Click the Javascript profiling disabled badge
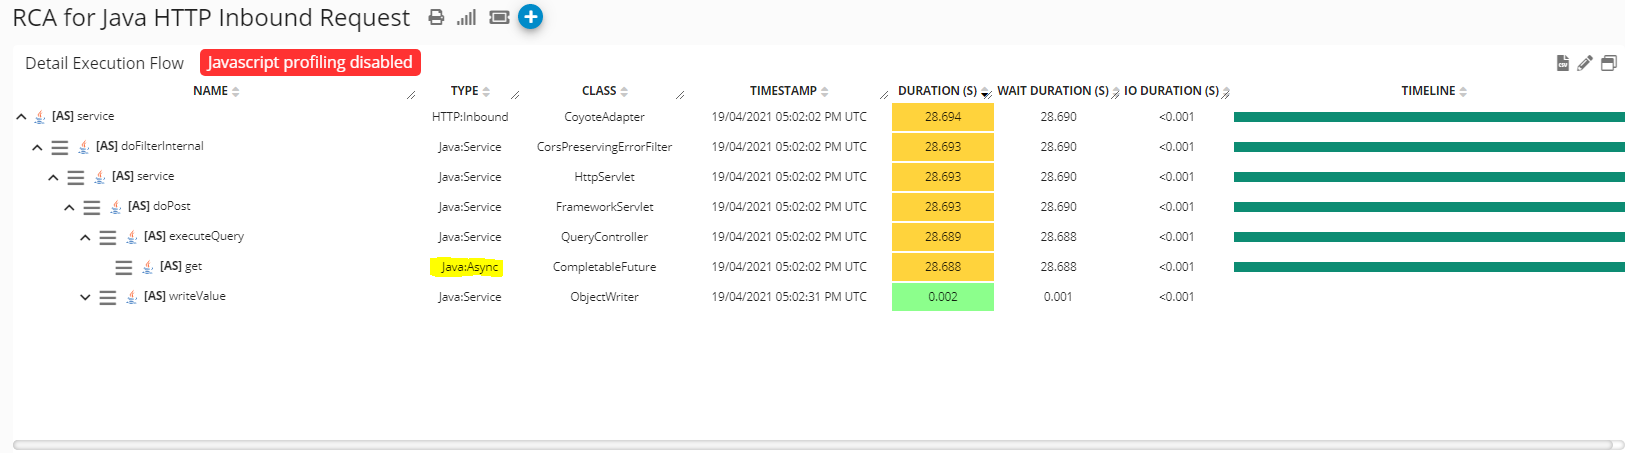The width and height of the screenshot is (1625, 453). tap(310, 62)
